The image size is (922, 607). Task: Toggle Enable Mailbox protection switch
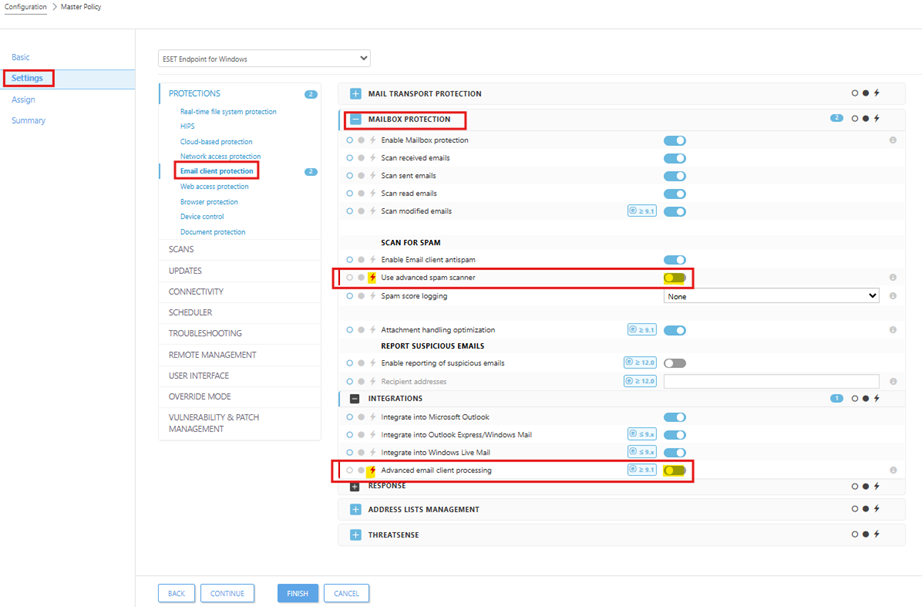(674, 141)
